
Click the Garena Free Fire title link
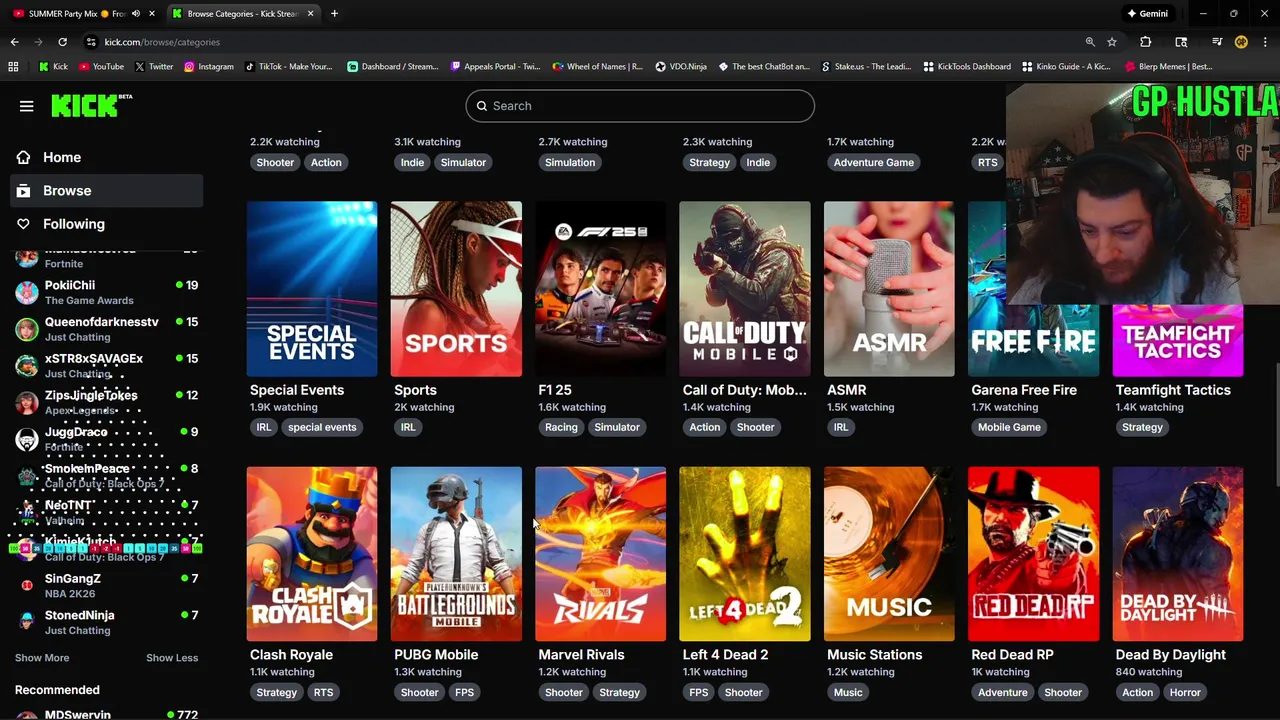1024,390
